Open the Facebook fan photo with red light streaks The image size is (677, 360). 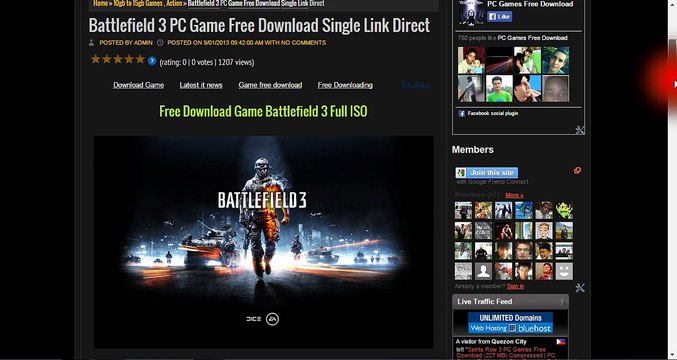pos(499,60)
